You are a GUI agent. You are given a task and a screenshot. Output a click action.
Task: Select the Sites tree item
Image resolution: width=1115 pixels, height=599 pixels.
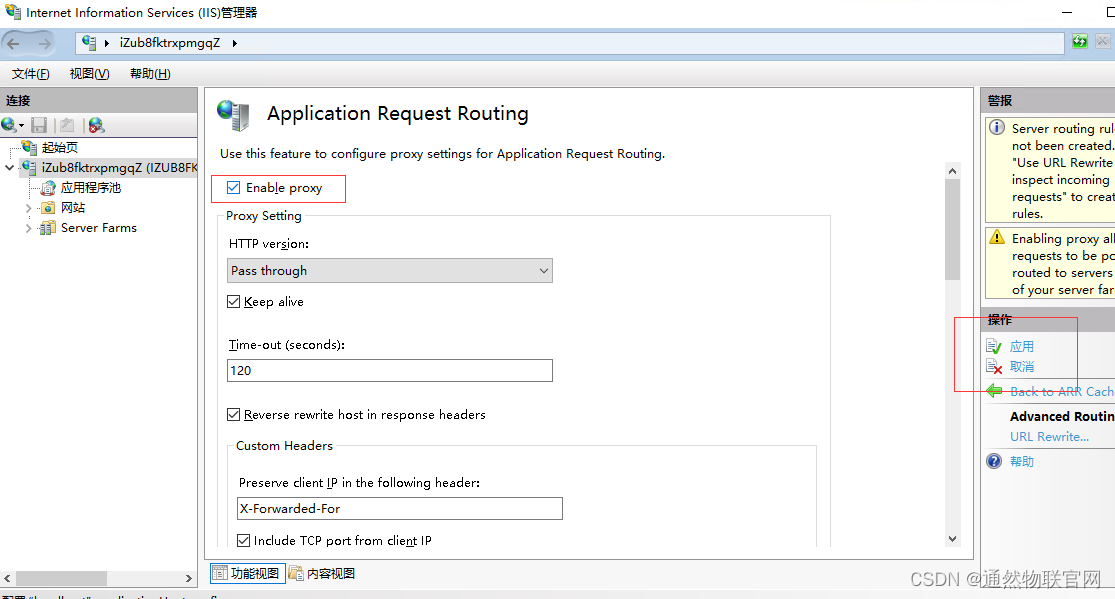tap(73, 208)
